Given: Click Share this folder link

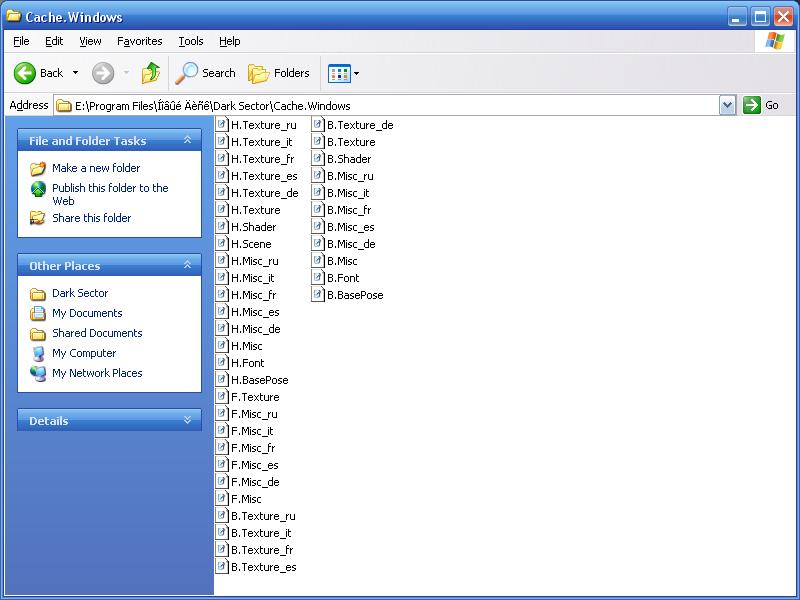Looking at the screenshot, I should tap(91, 218).
